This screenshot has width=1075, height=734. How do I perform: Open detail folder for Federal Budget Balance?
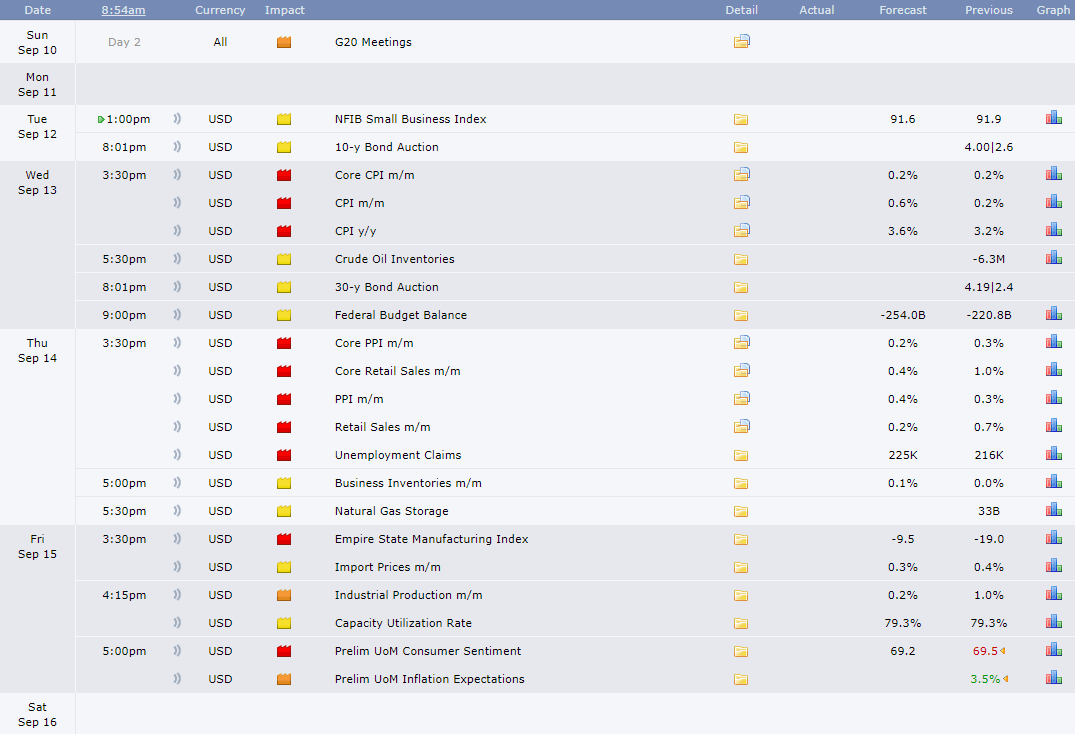(x=740, y=315)
